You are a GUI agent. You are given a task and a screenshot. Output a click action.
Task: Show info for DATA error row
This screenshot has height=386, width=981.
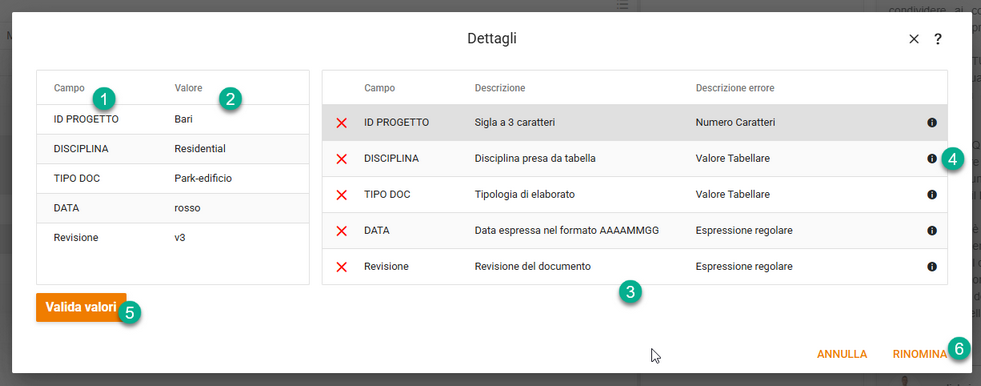click(932, 231)
